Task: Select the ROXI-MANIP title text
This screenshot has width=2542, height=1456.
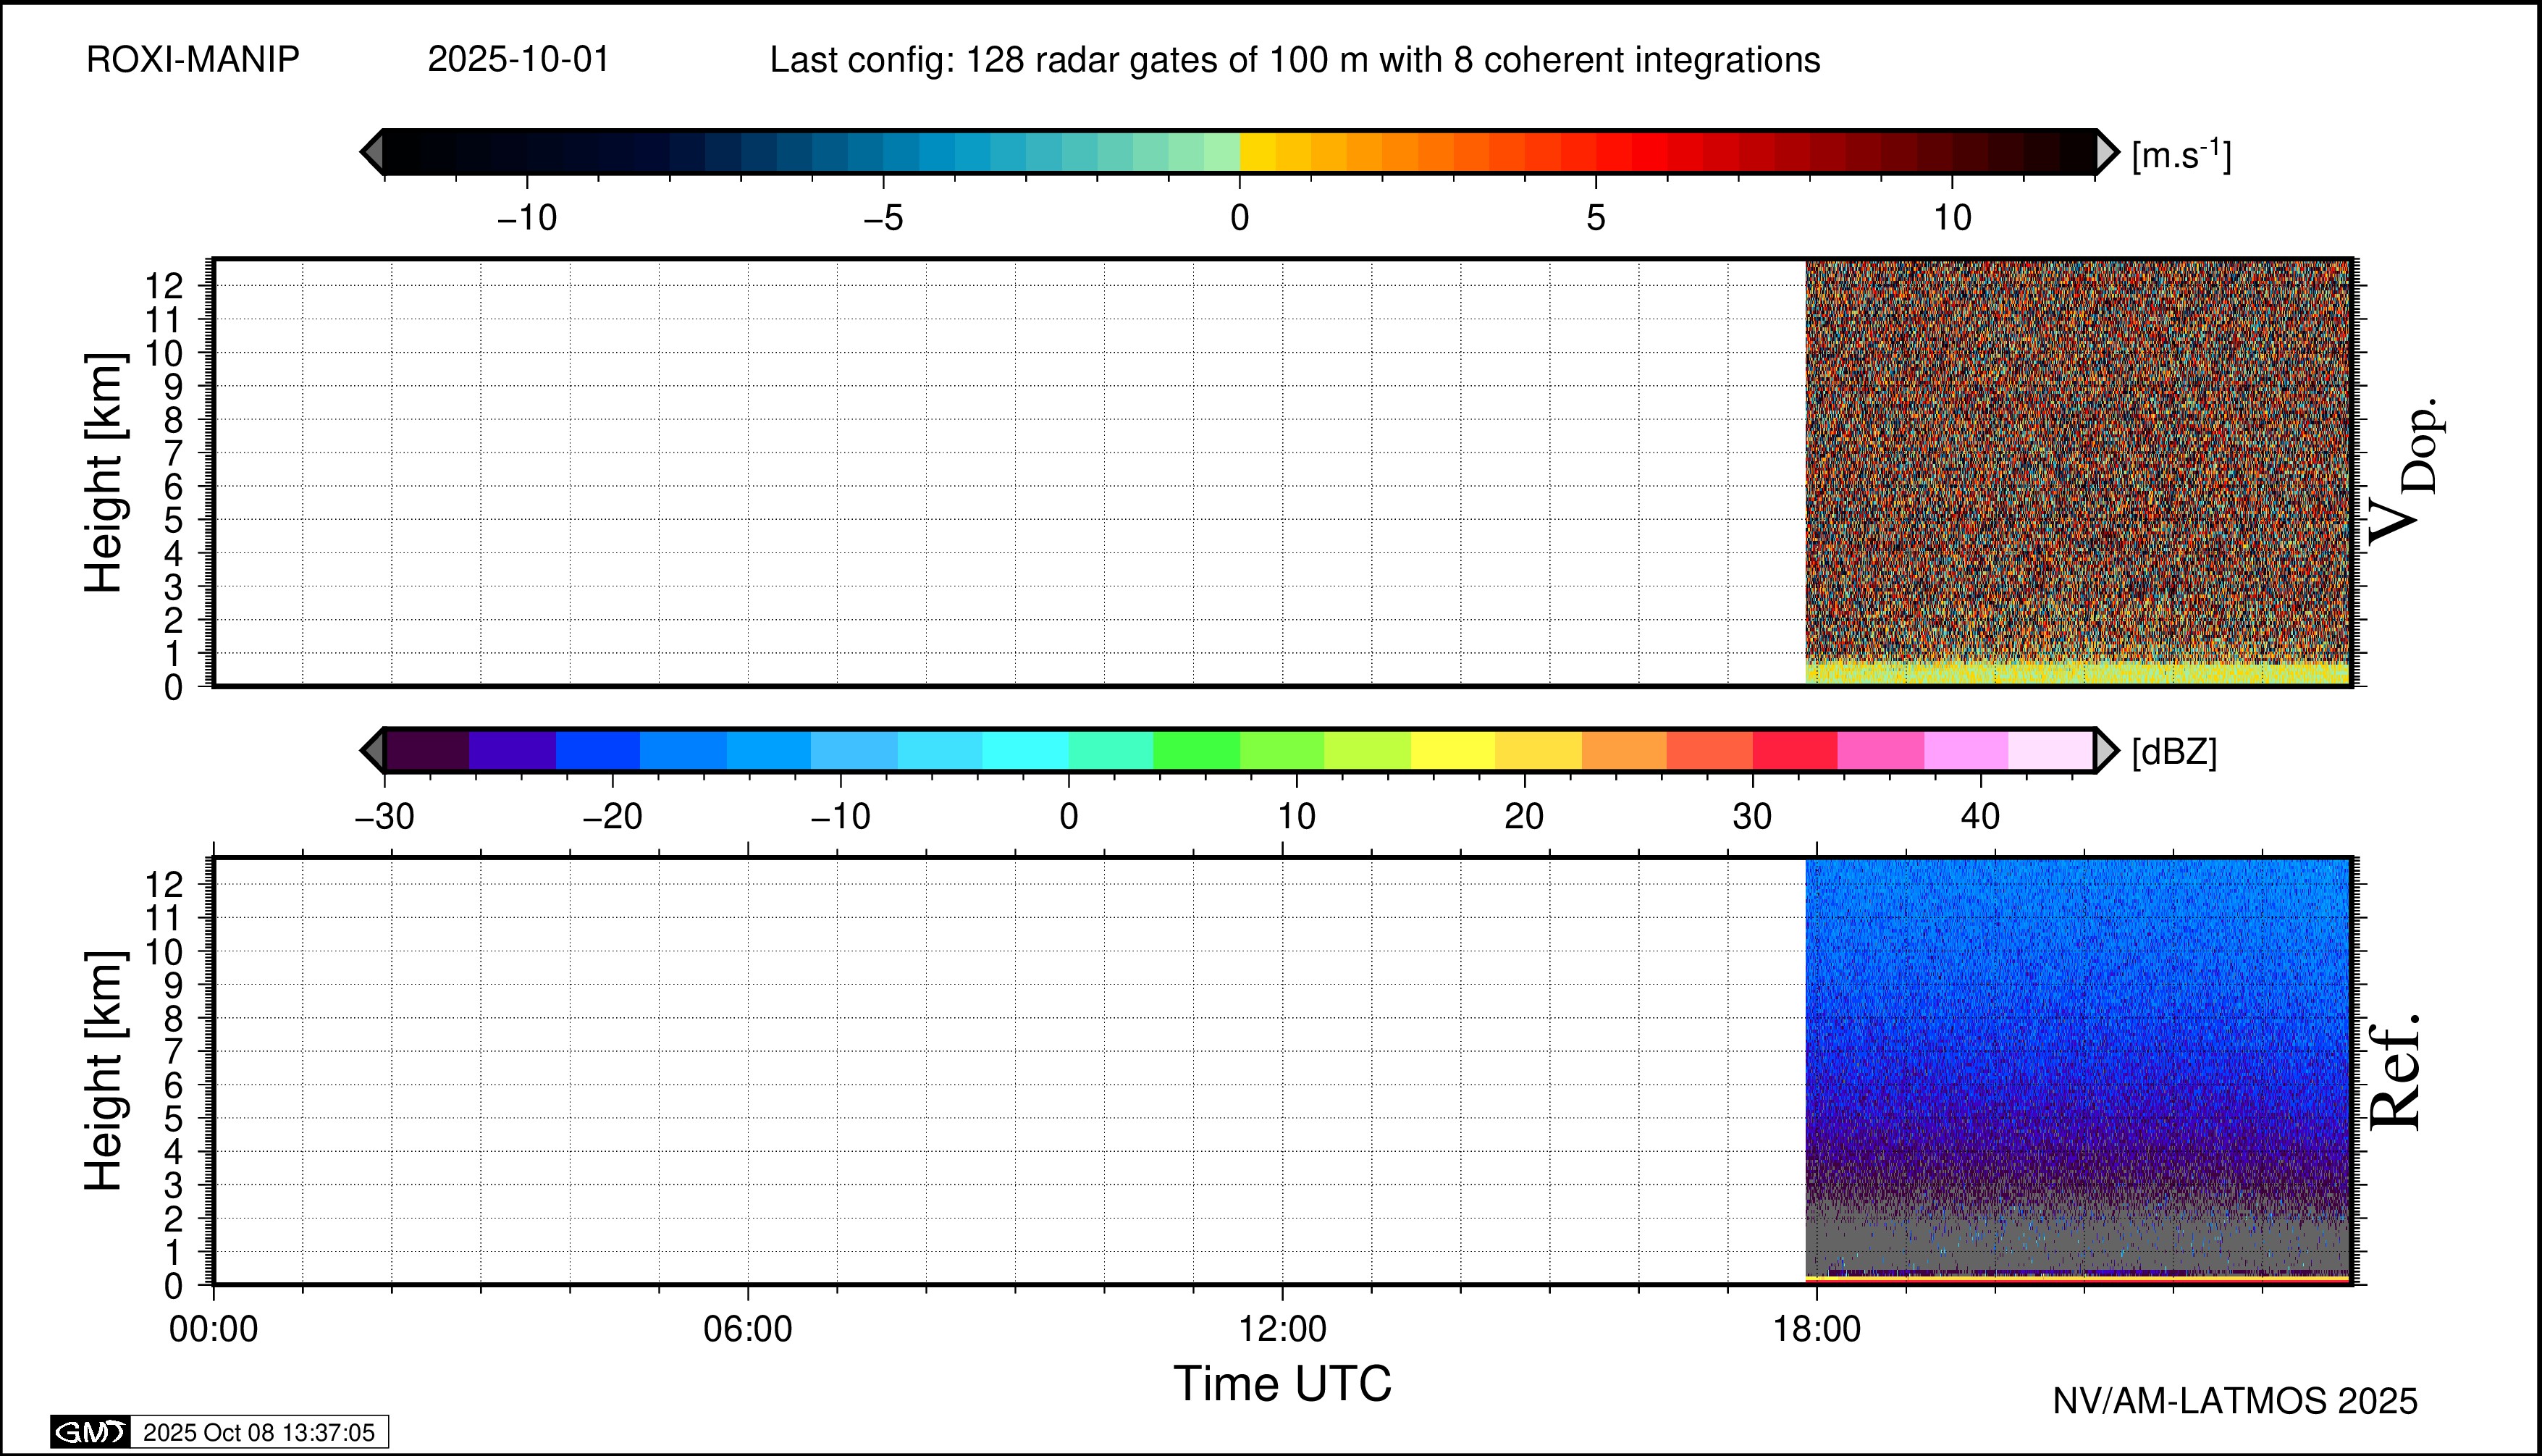Action: coord(193,60)
